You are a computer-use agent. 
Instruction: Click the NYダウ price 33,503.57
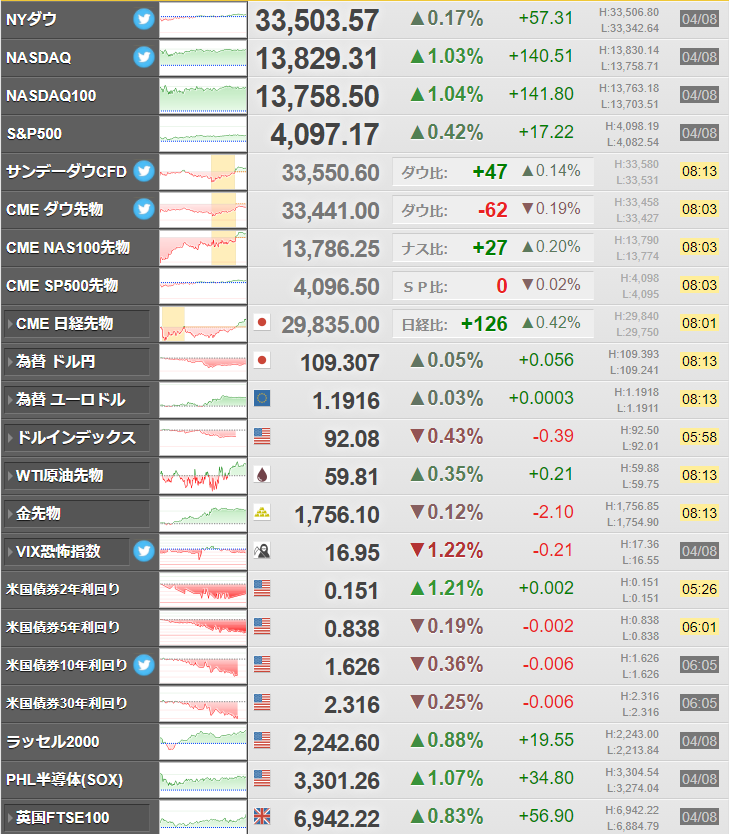click(317, 21)
